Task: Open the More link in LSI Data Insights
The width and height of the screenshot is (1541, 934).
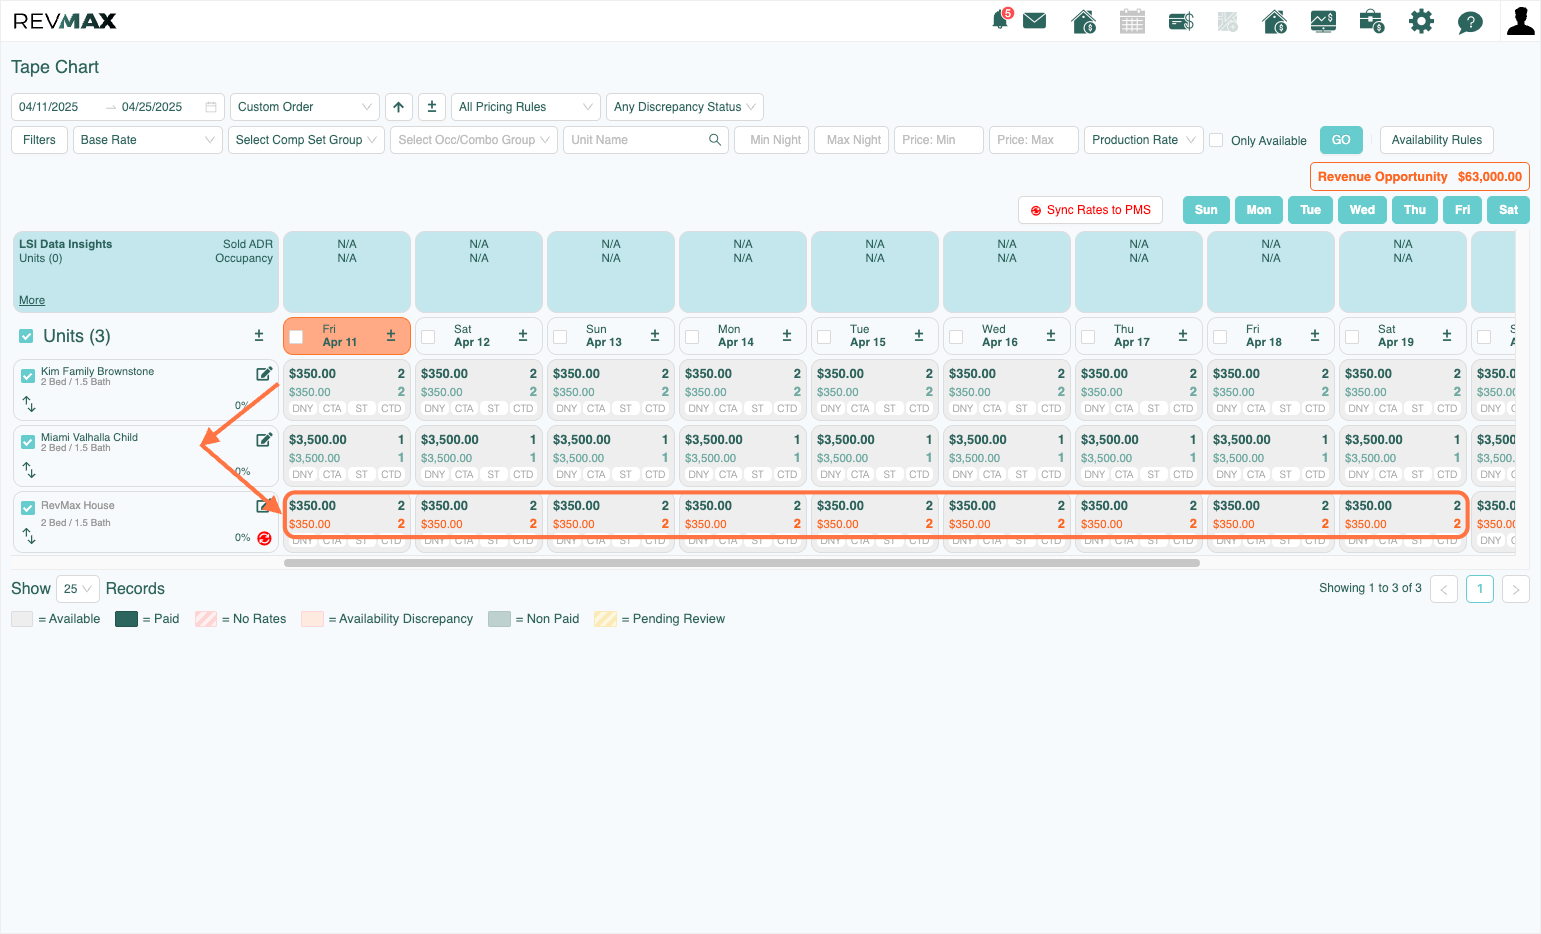Action: 32,301
